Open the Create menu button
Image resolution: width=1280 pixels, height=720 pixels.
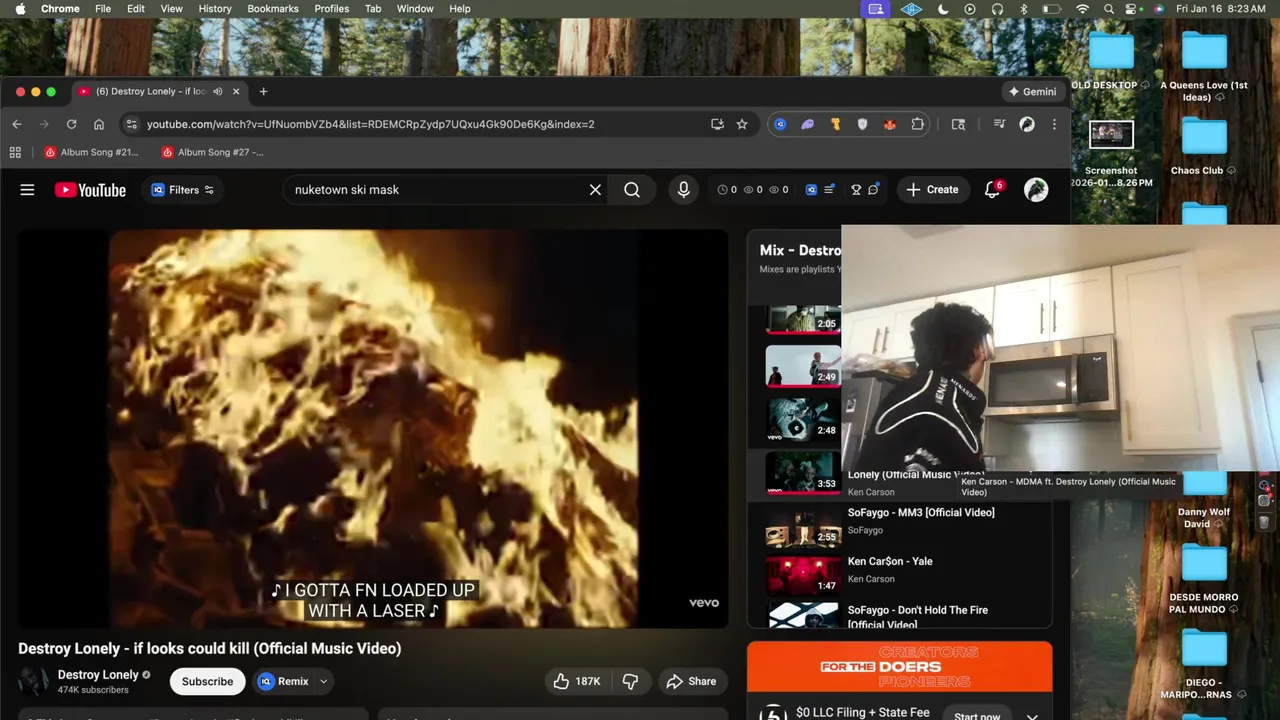(932, 190)
